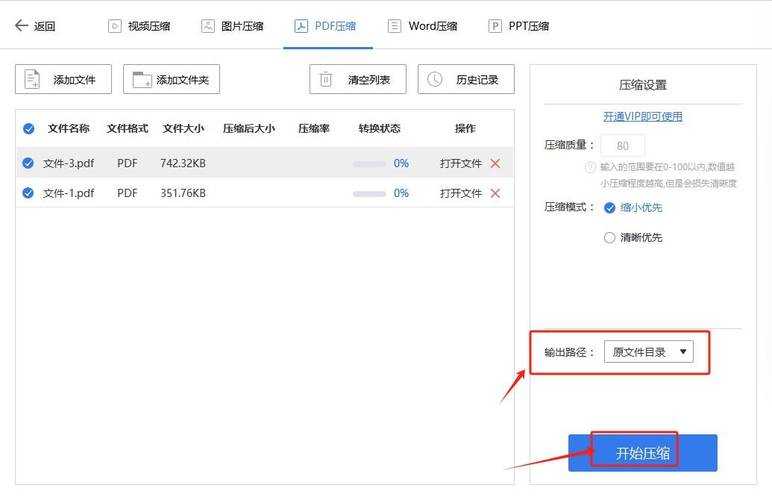Image resolution: width=772 pixels, height=500 pixels.
Task: Click the PPT compression tab icon
Action: pyautogui.click(x=495, y=26)
